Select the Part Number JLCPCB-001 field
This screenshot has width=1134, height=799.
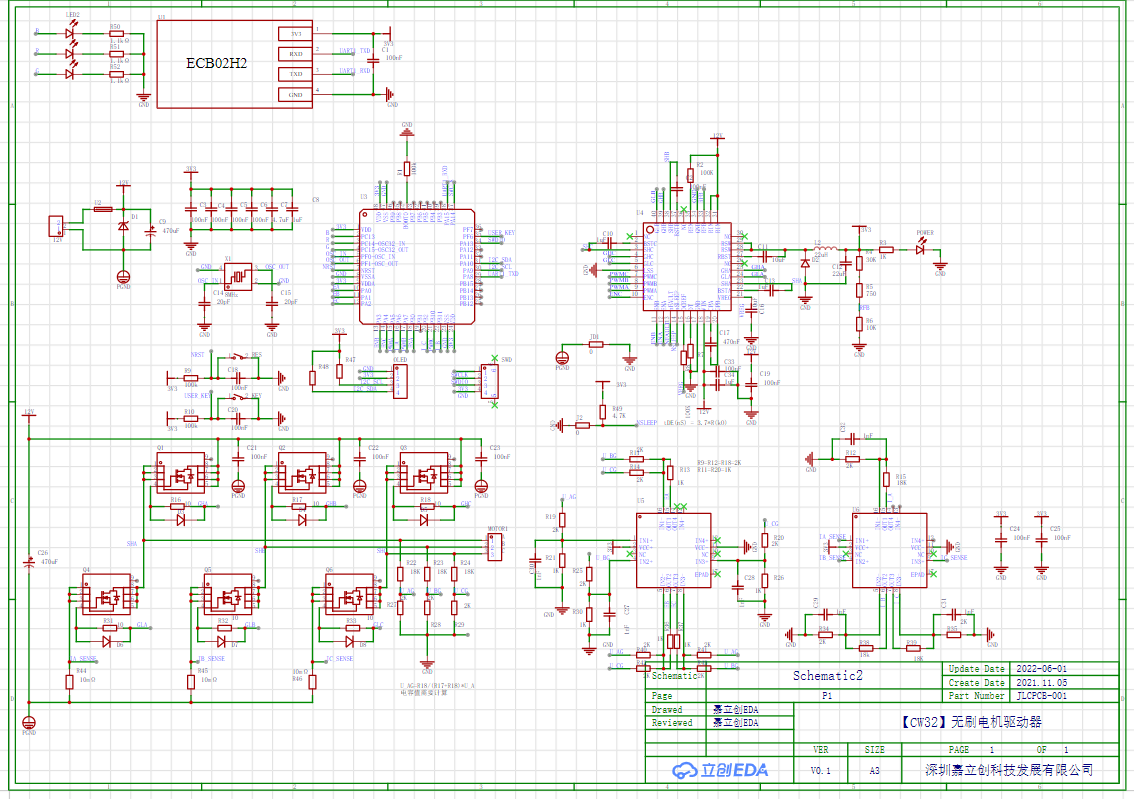coord(1041,695)
